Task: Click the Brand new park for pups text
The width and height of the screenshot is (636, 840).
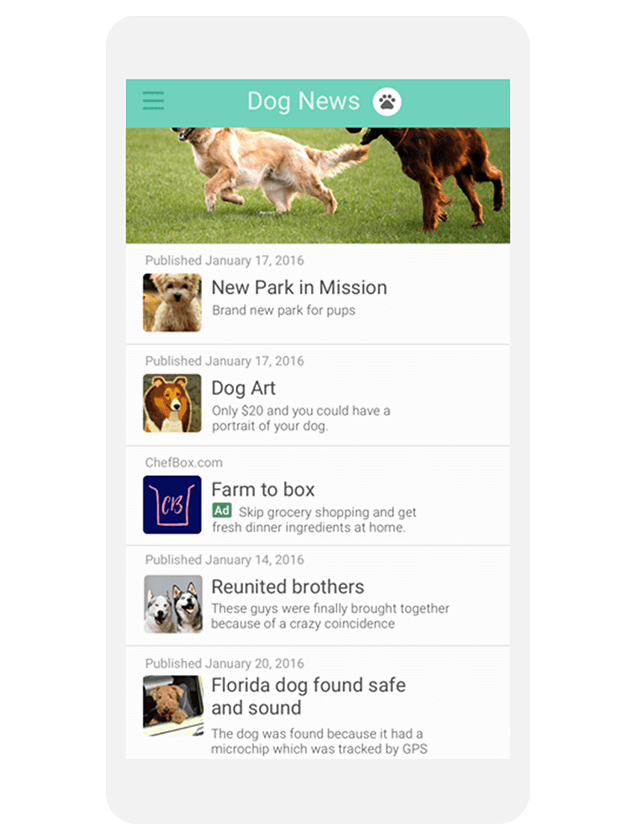Action: (x=283, y=311)
